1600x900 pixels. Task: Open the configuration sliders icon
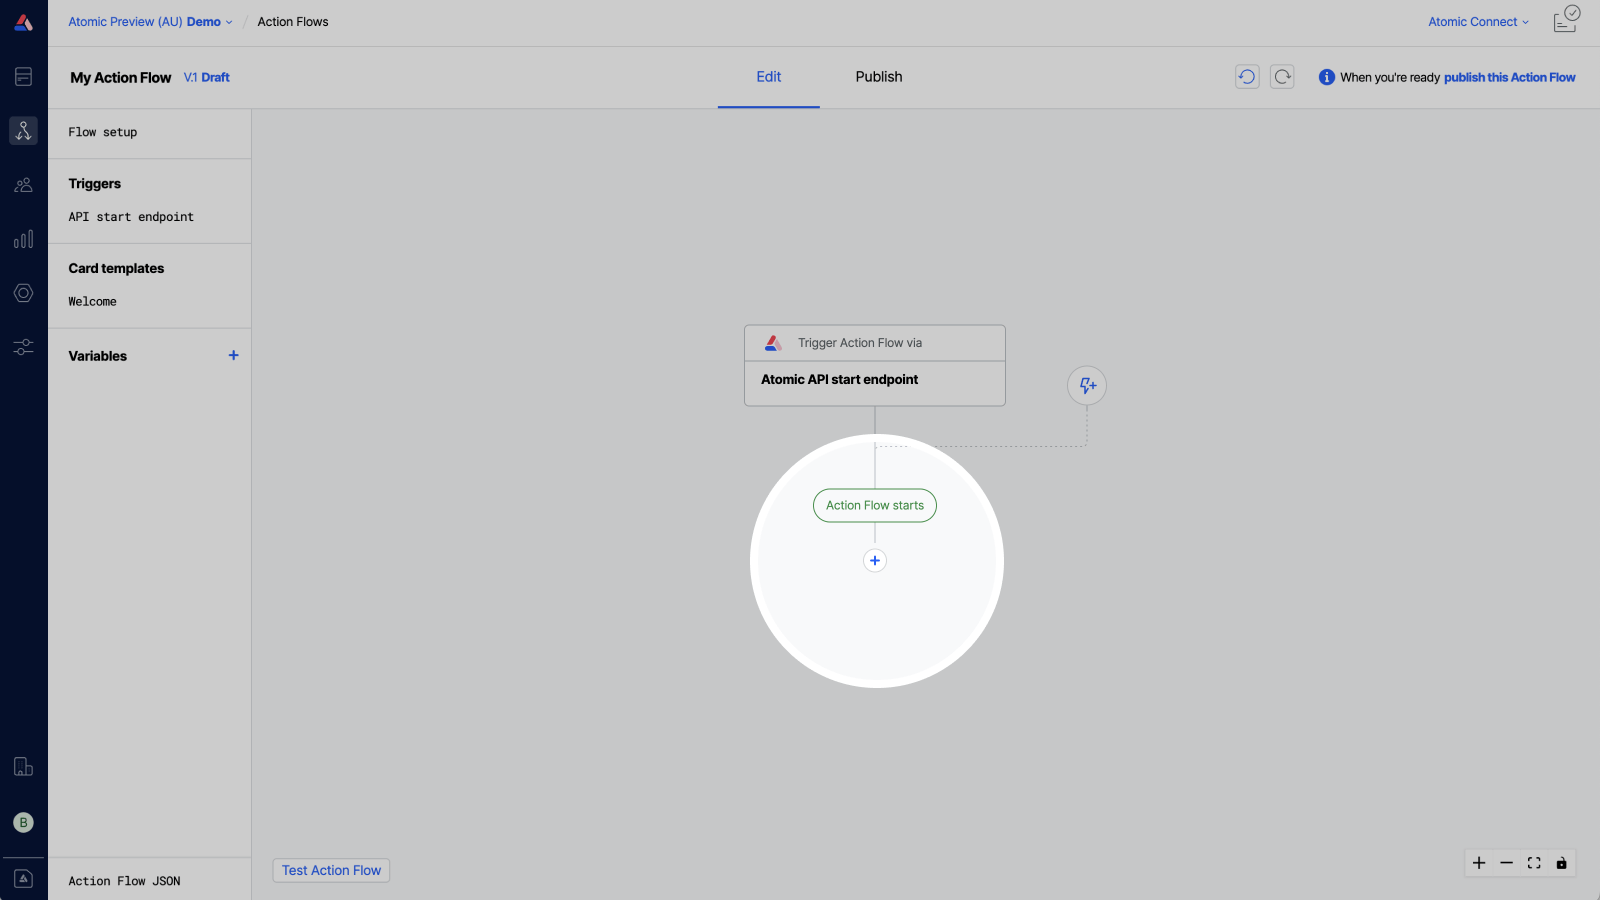tap(24, 347)
